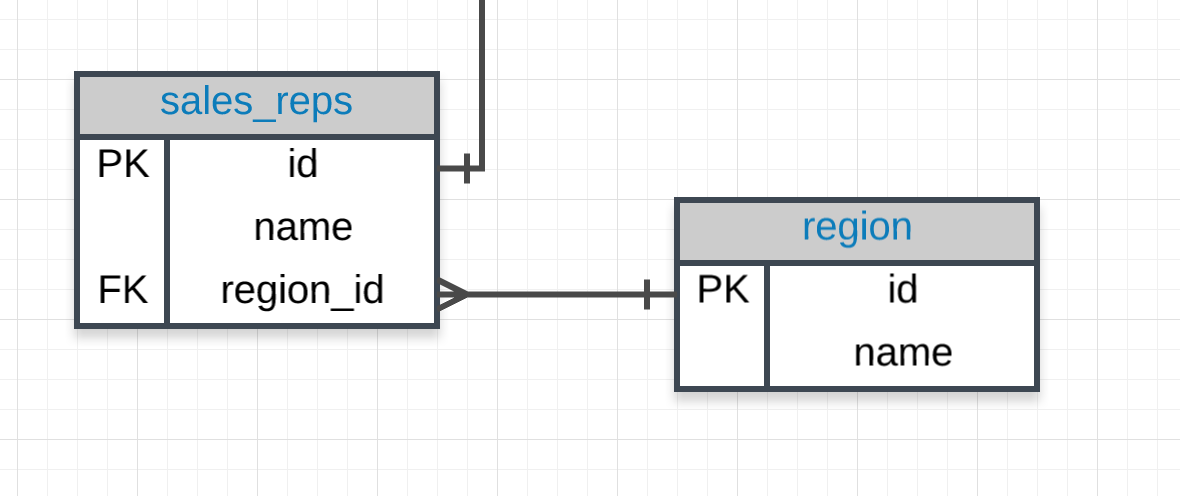Click the one-bar marker next to region table
Image resolution: width=1180 pixels, height=496 pixels.
648,294
